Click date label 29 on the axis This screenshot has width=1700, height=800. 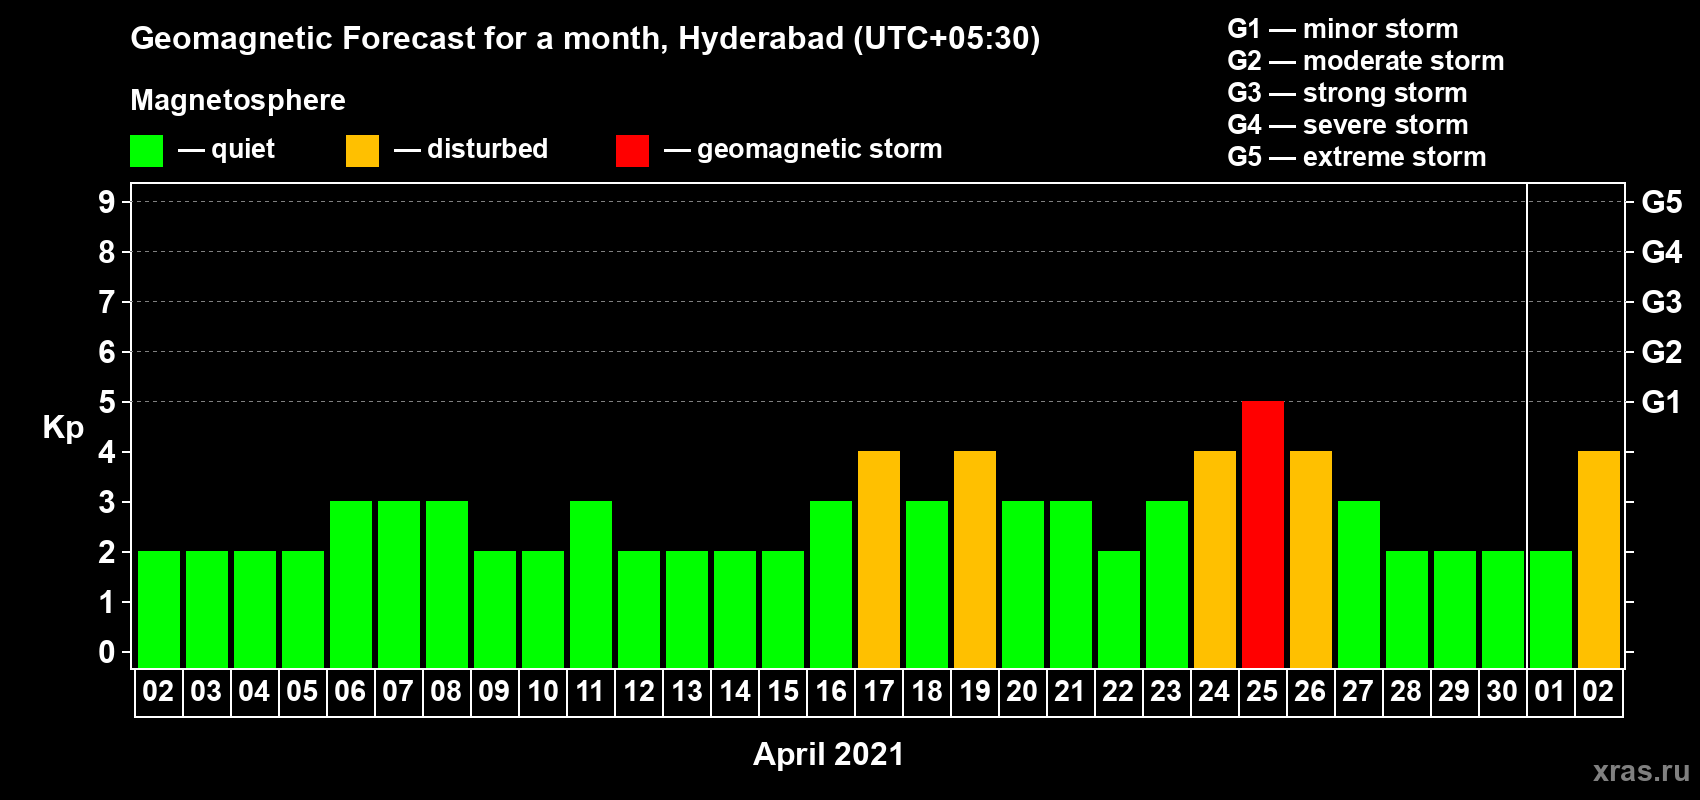[1454, 691]
